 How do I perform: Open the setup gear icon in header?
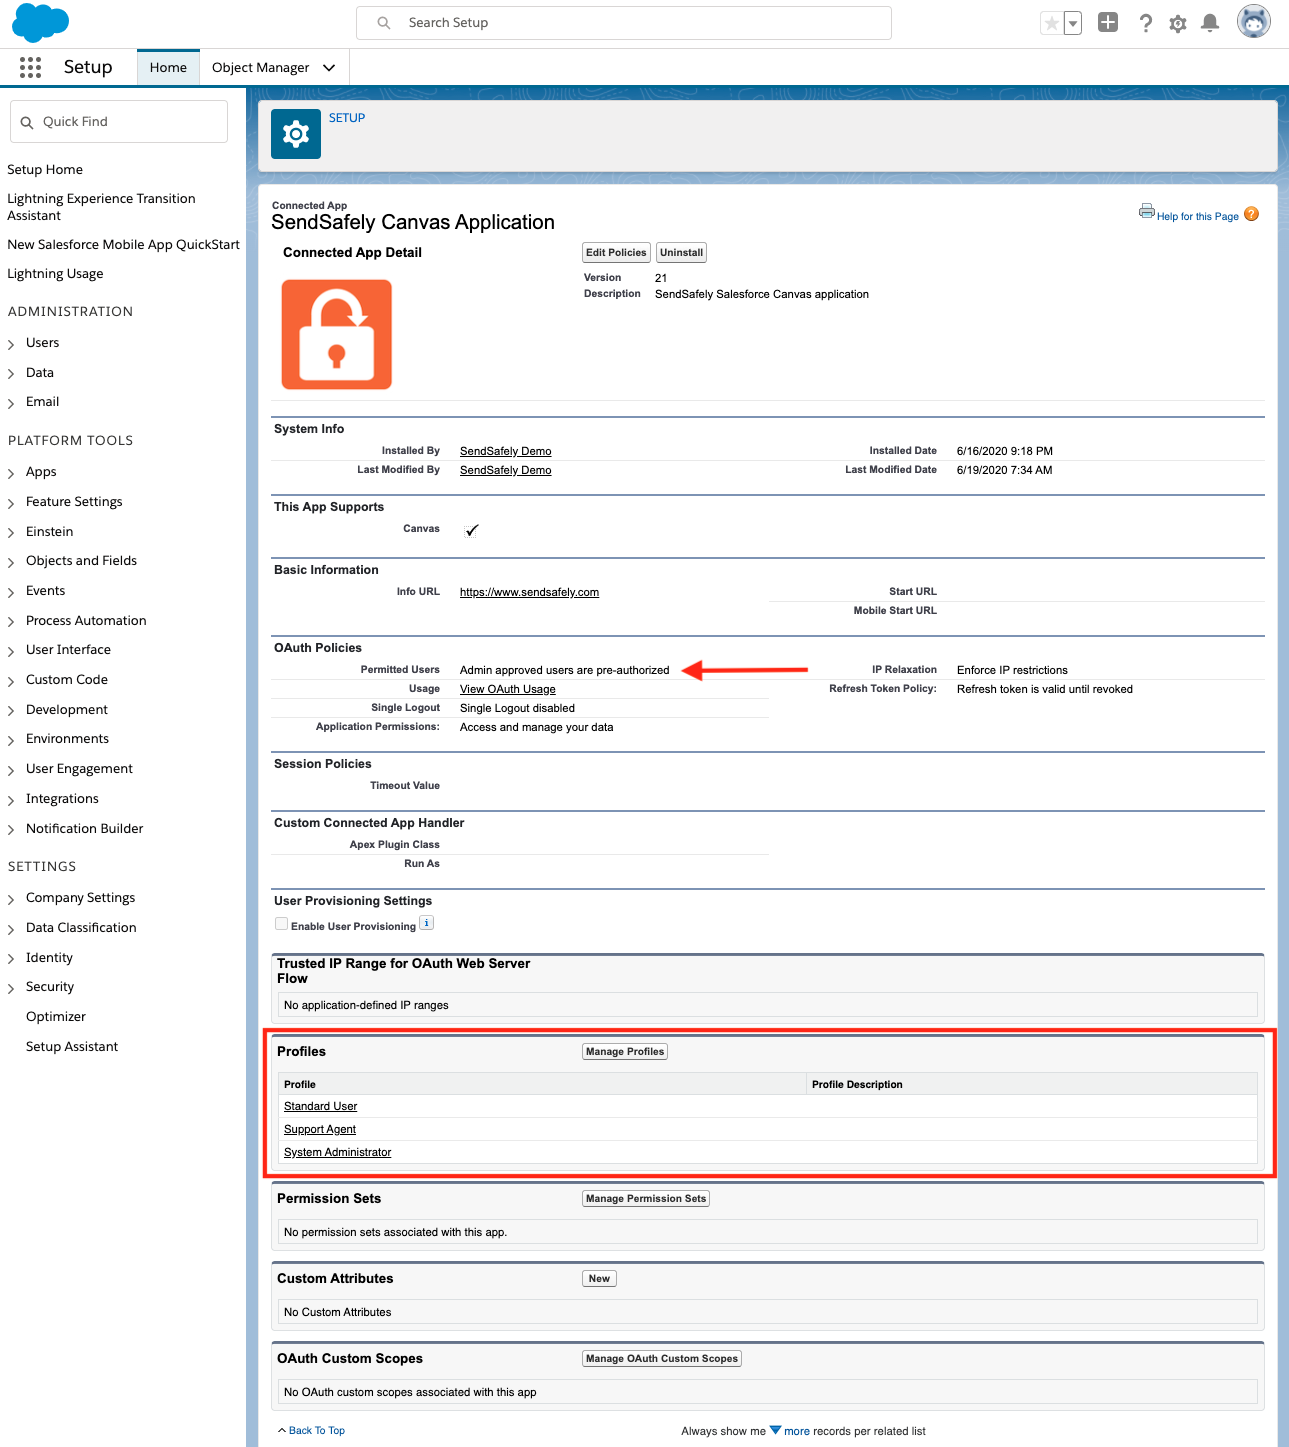(x=1178, y=23)
